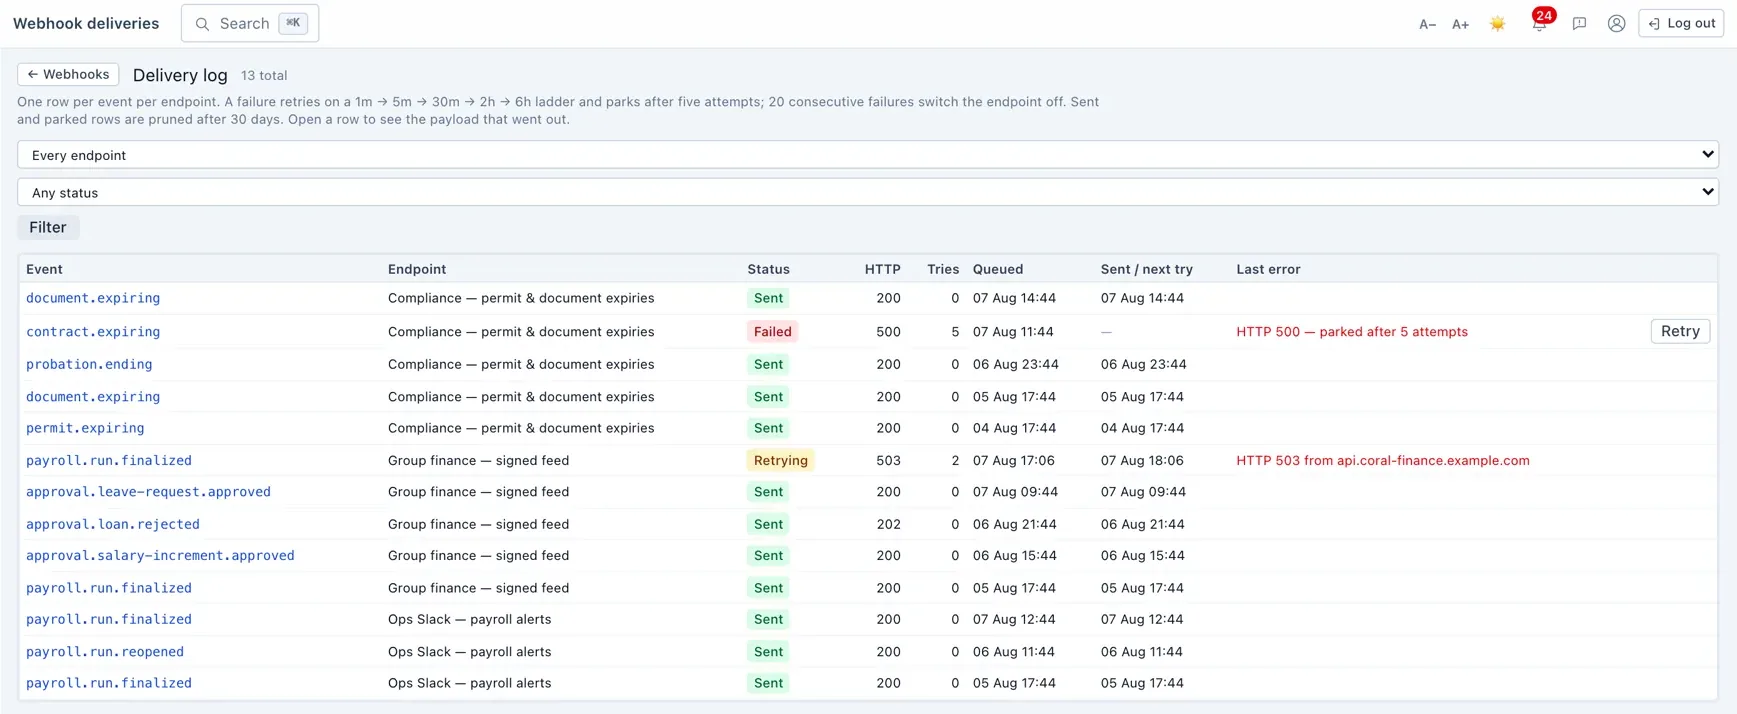The image size is (1737, 714).
Task: Click queued time 07 Aug 17:06
Action: 1014,460
